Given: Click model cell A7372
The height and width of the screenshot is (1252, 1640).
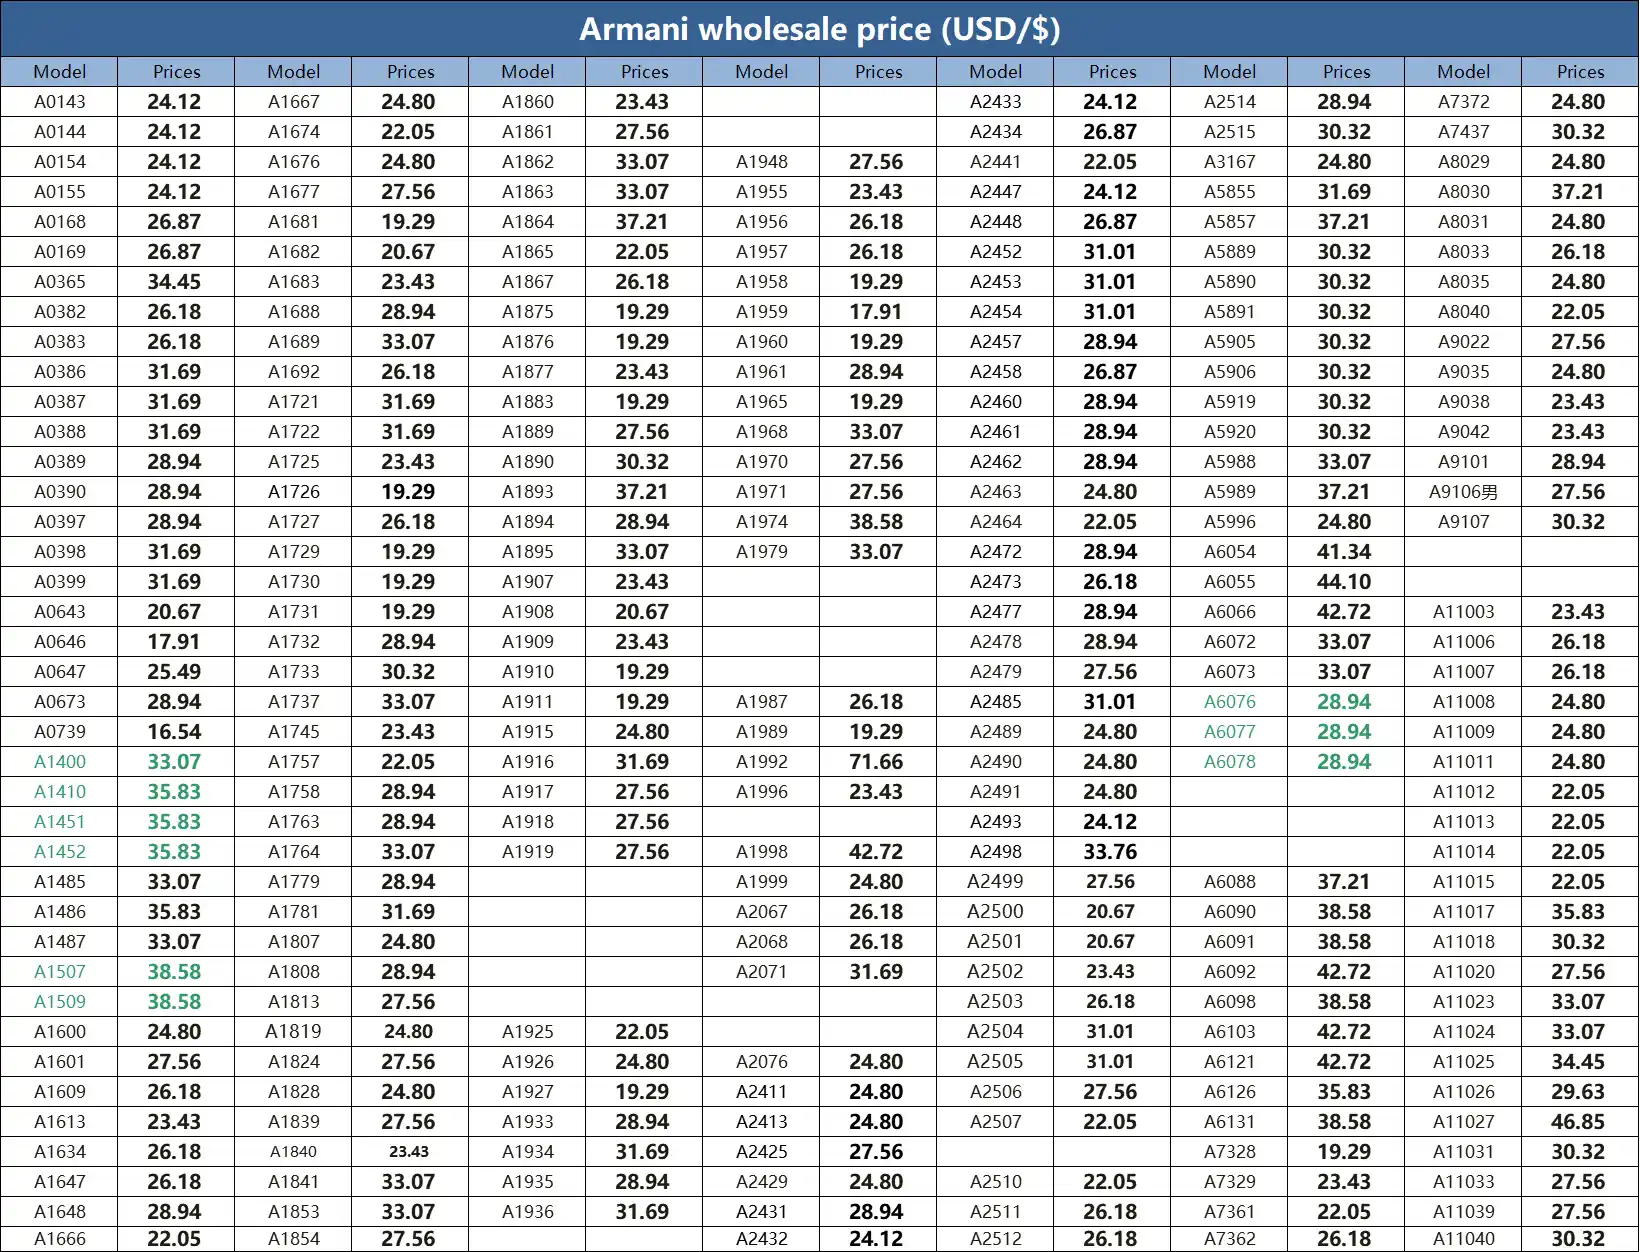Looking at the screenshot, I should tap(1464, 102).
